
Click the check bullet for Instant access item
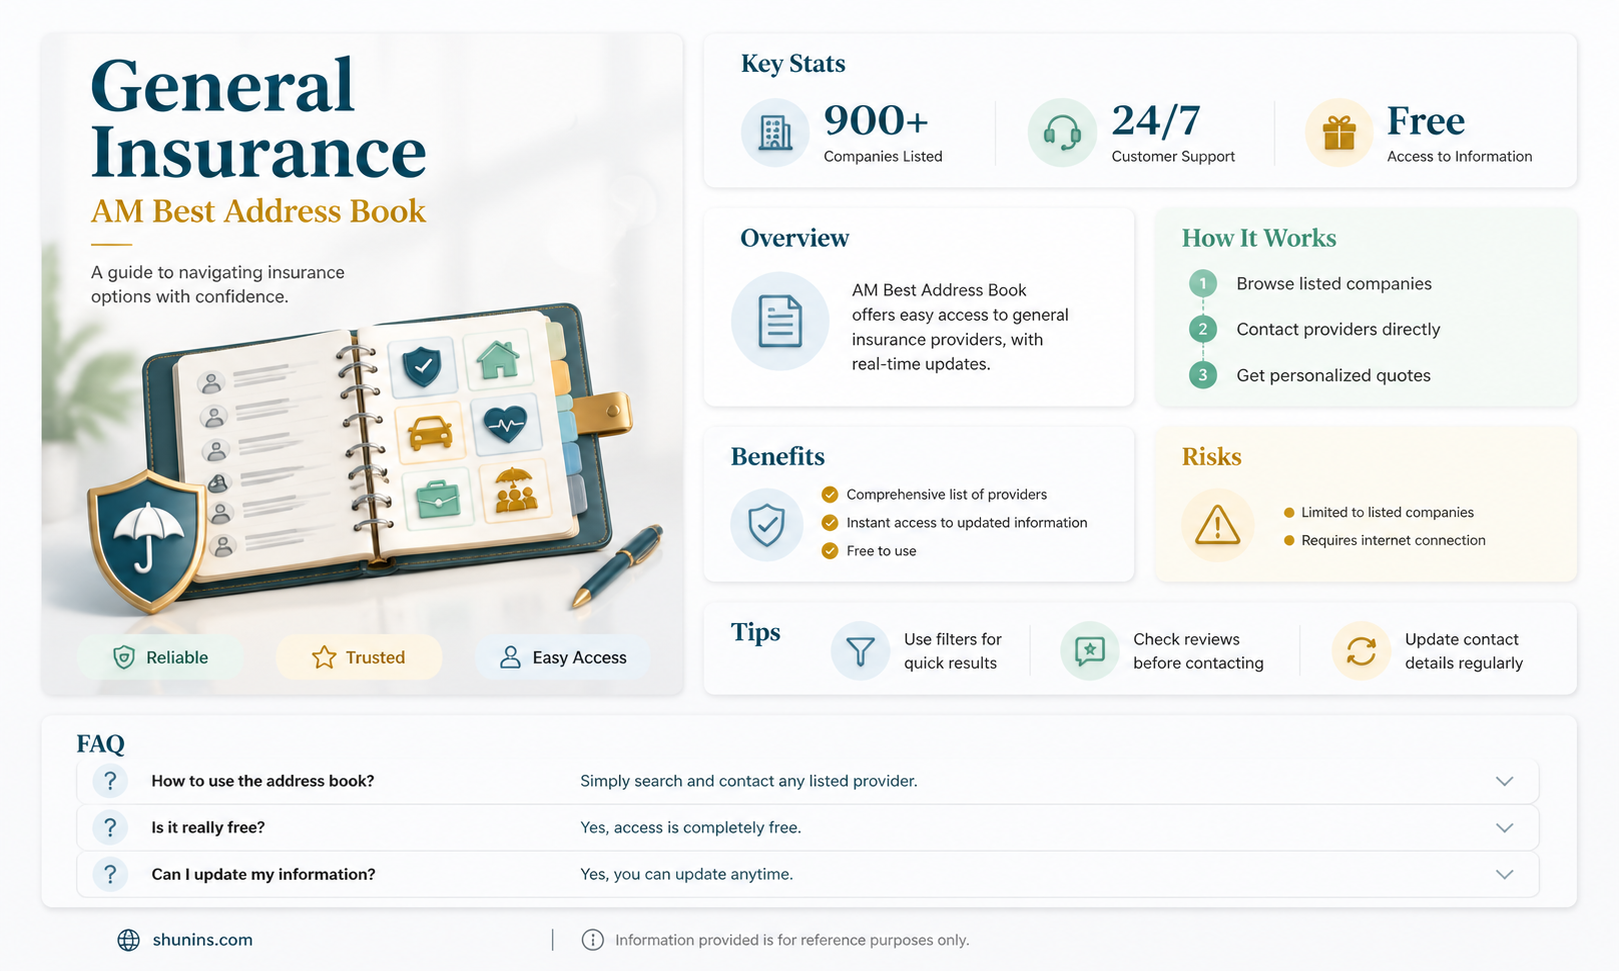pos(830,522)
